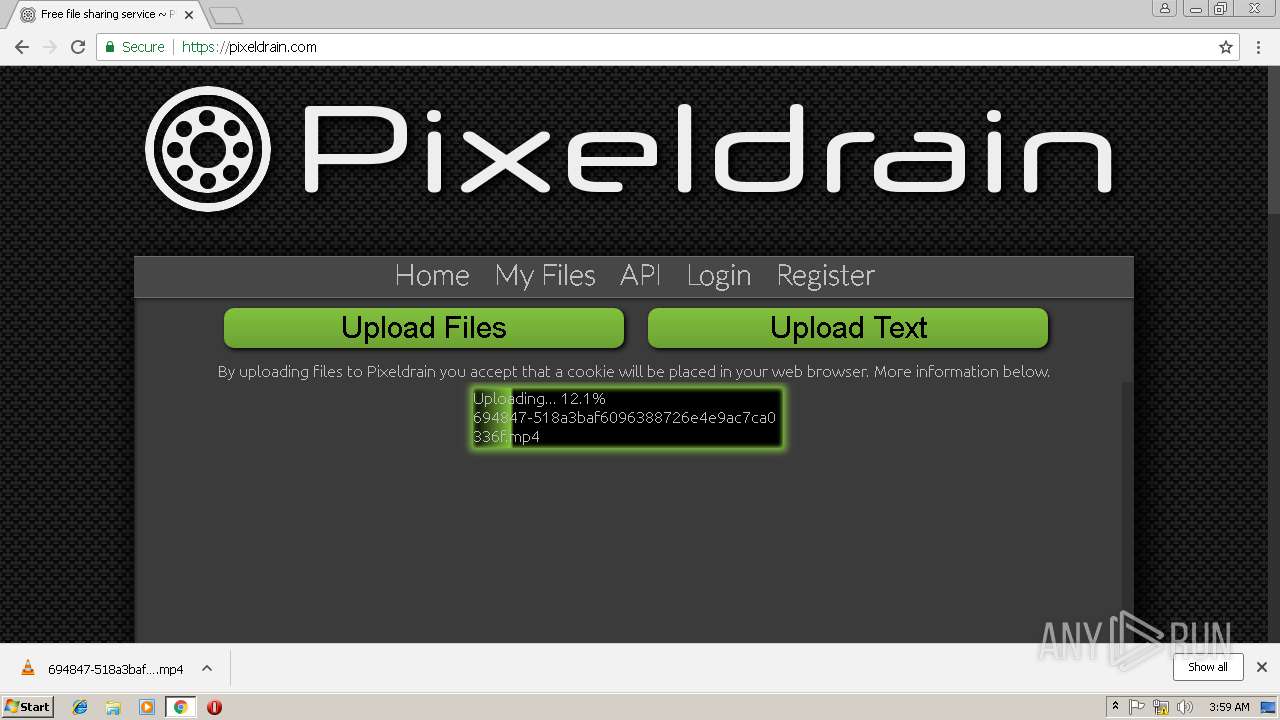
Task: Open Windows Explorer from the taskbar
Action: [x=113, y=707]
